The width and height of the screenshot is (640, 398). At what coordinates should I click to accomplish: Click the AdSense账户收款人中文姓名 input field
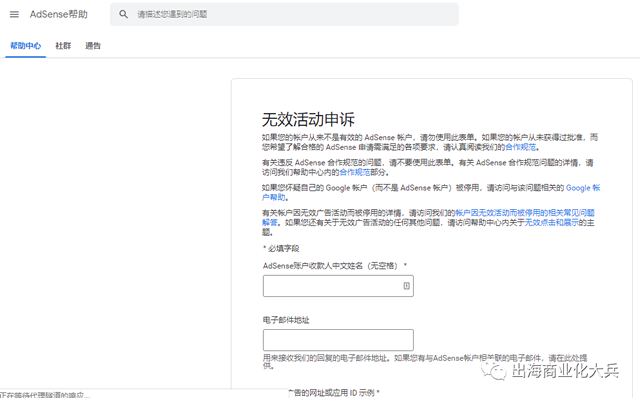pyautogui.click(x=338, y=286)
